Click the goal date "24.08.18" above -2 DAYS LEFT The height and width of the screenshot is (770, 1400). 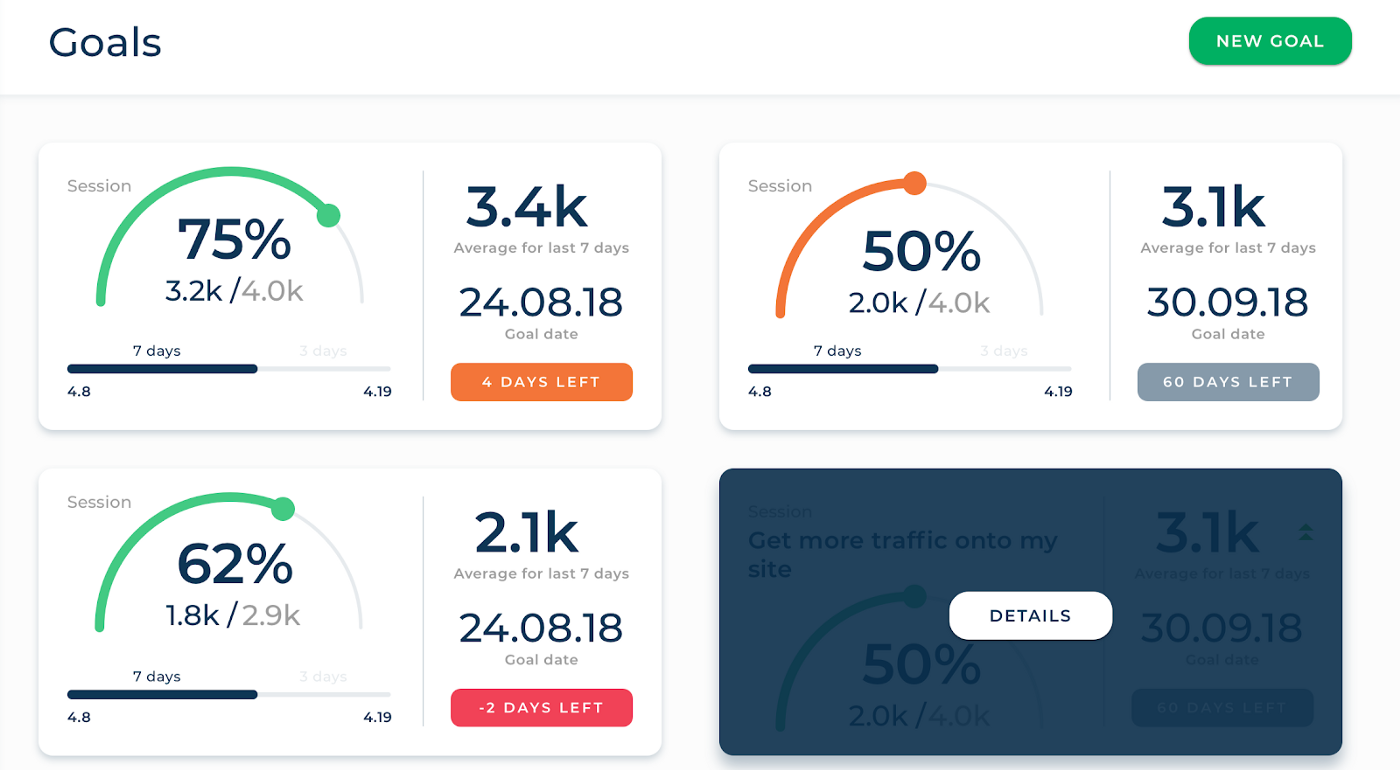click(541, 628)
